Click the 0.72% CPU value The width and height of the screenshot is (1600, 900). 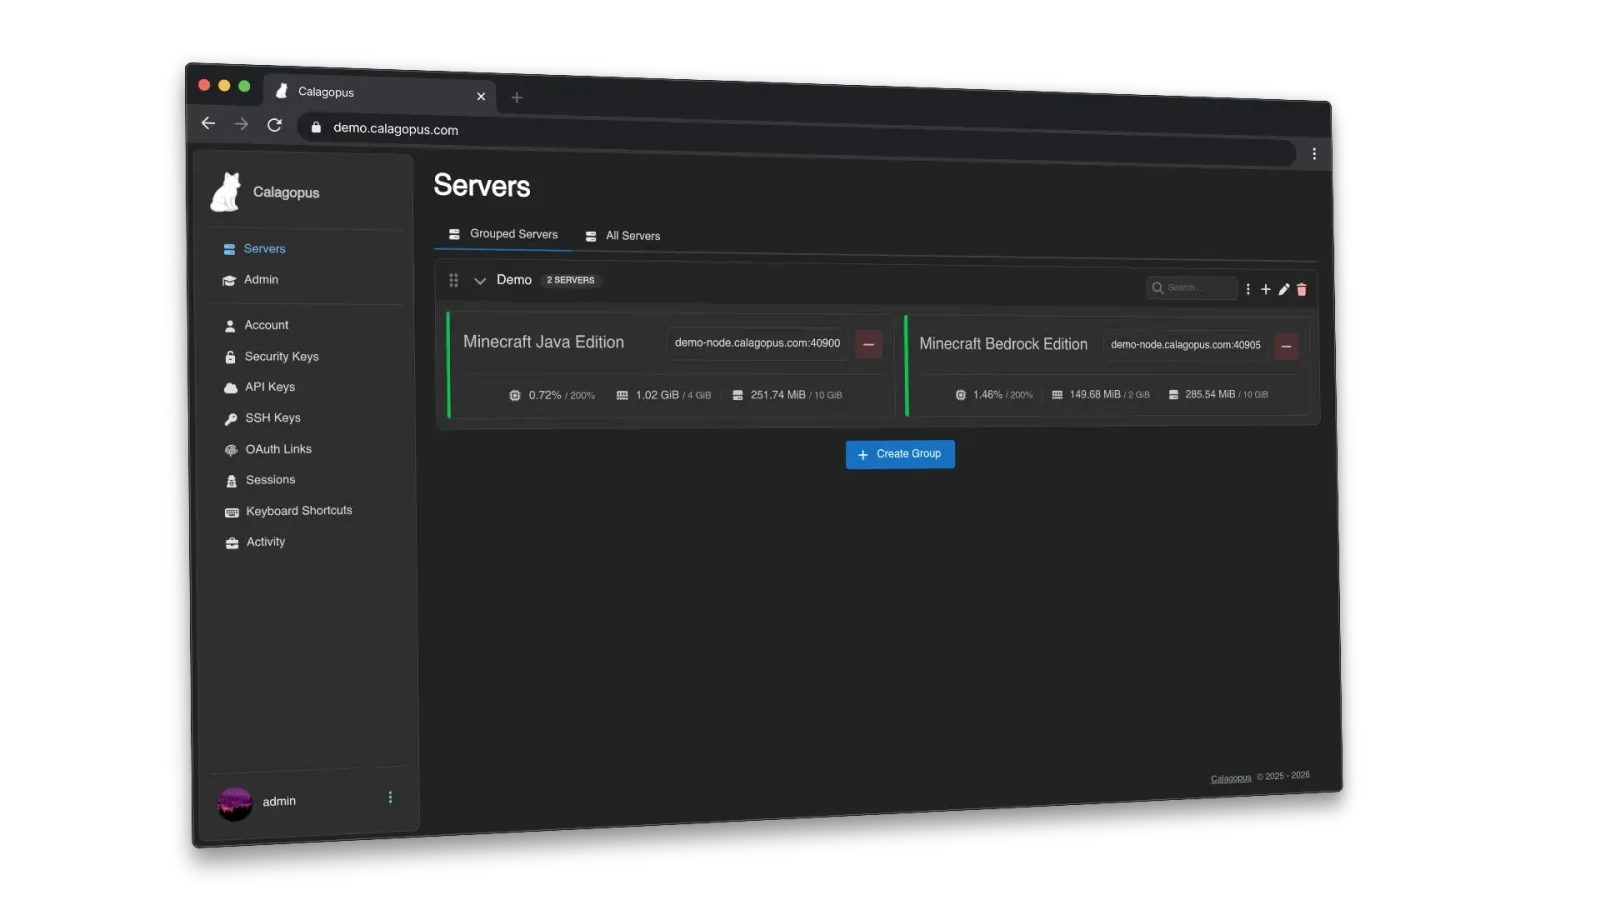545,396
